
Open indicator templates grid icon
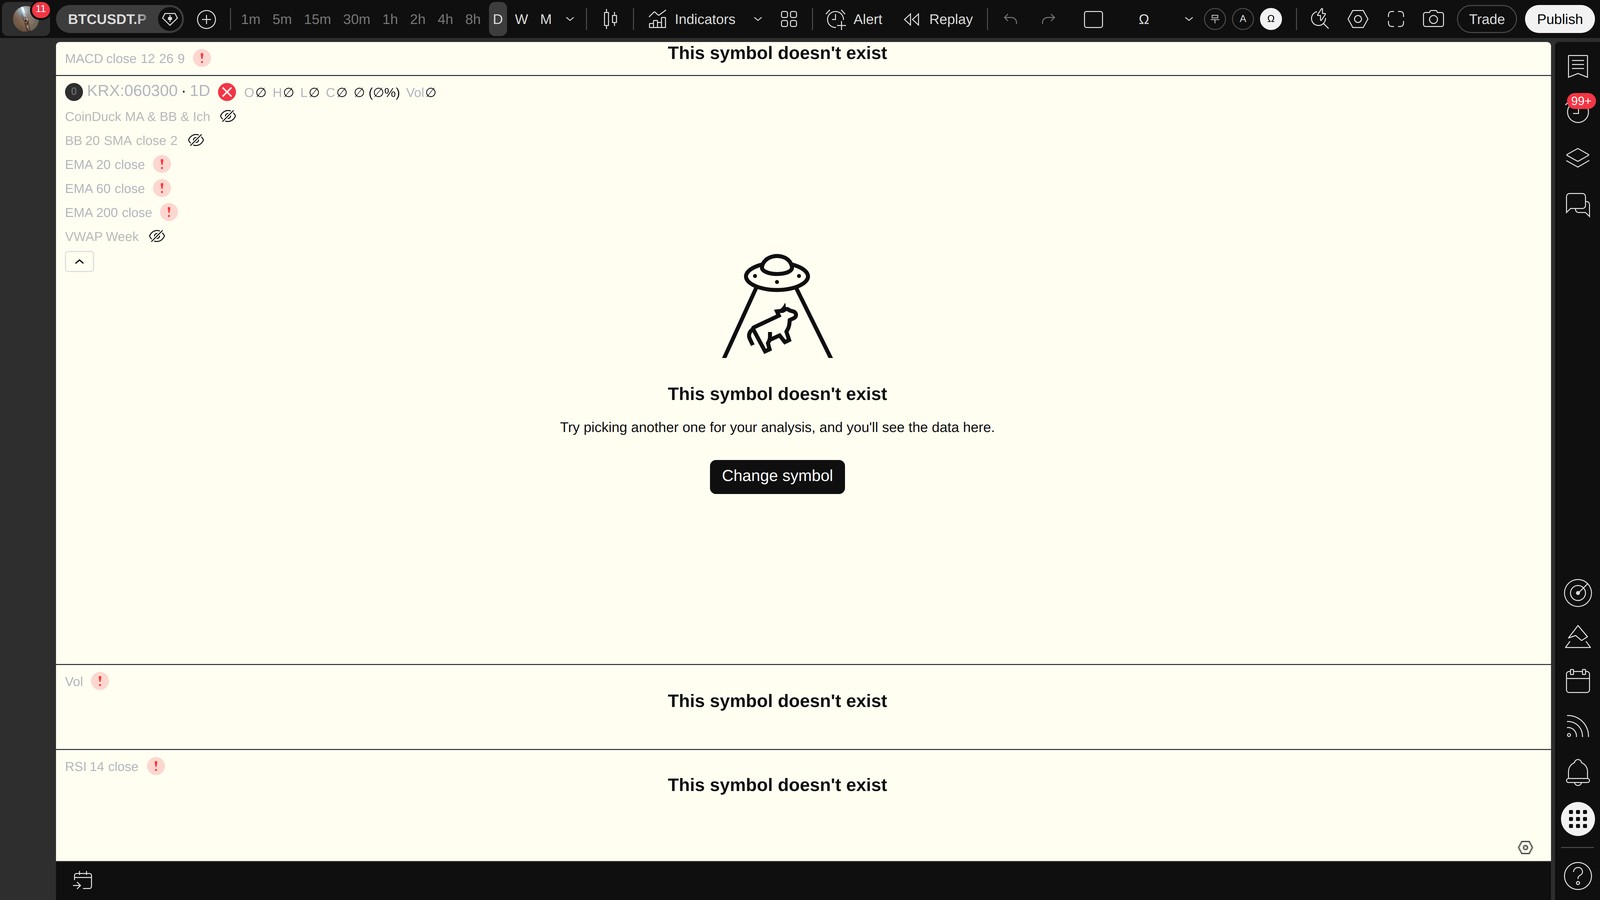pos(789,19)
